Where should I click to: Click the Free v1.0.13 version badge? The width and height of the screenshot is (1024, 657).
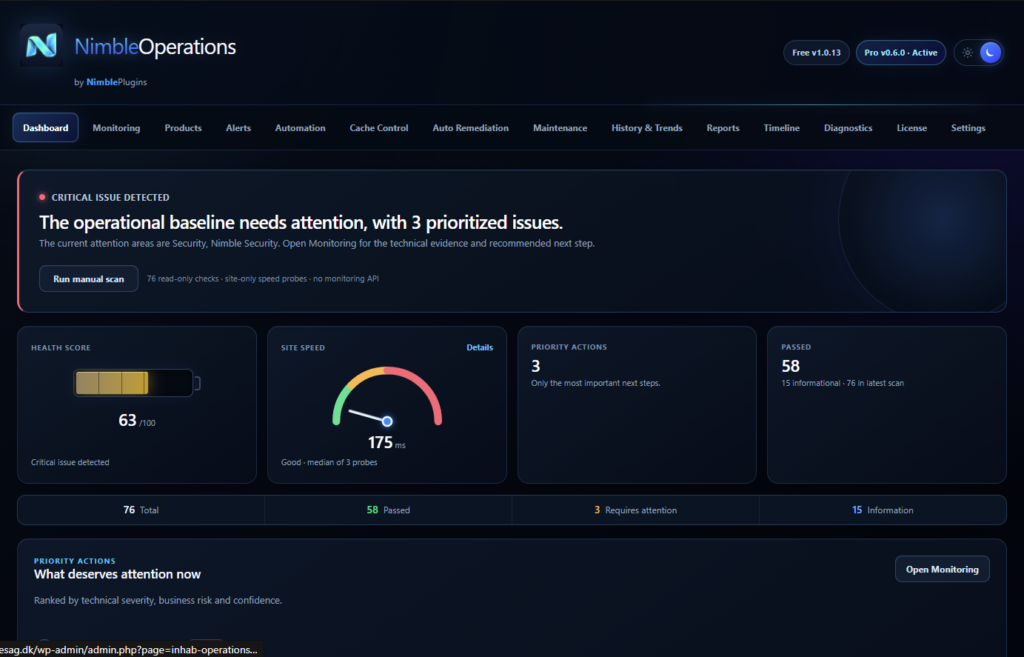tap(816, 53)
